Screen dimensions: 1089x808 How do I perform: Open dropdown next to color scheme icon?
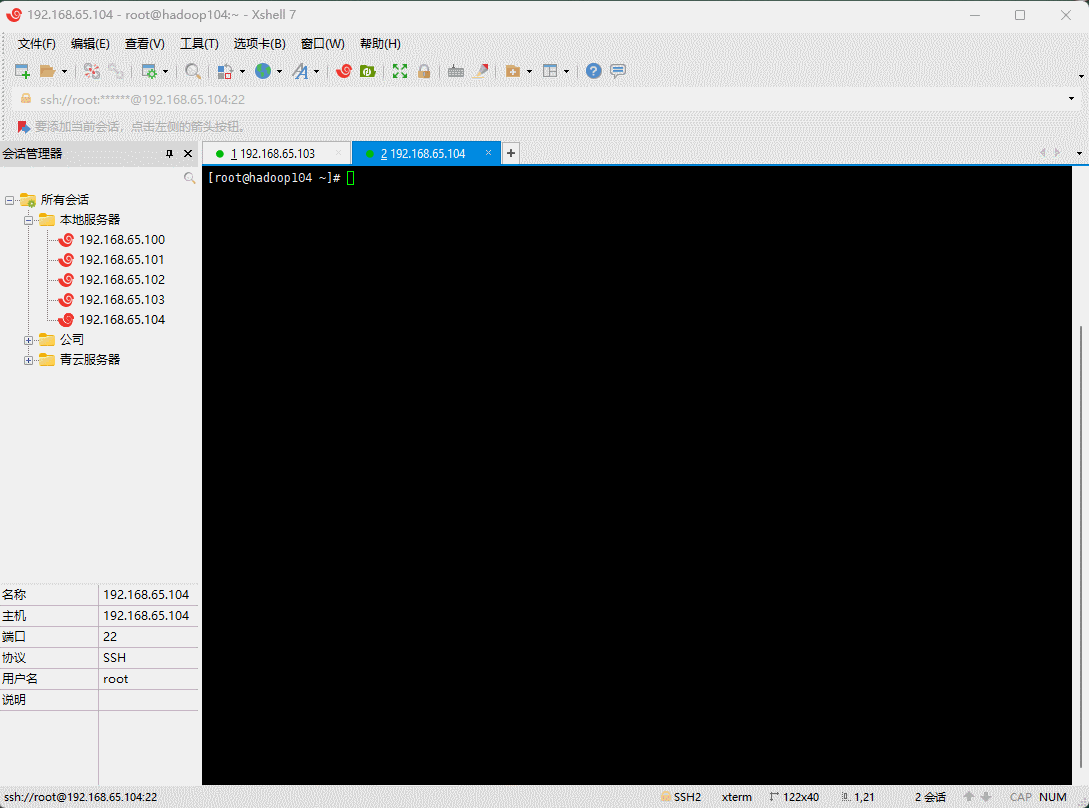tap(242, 71)
